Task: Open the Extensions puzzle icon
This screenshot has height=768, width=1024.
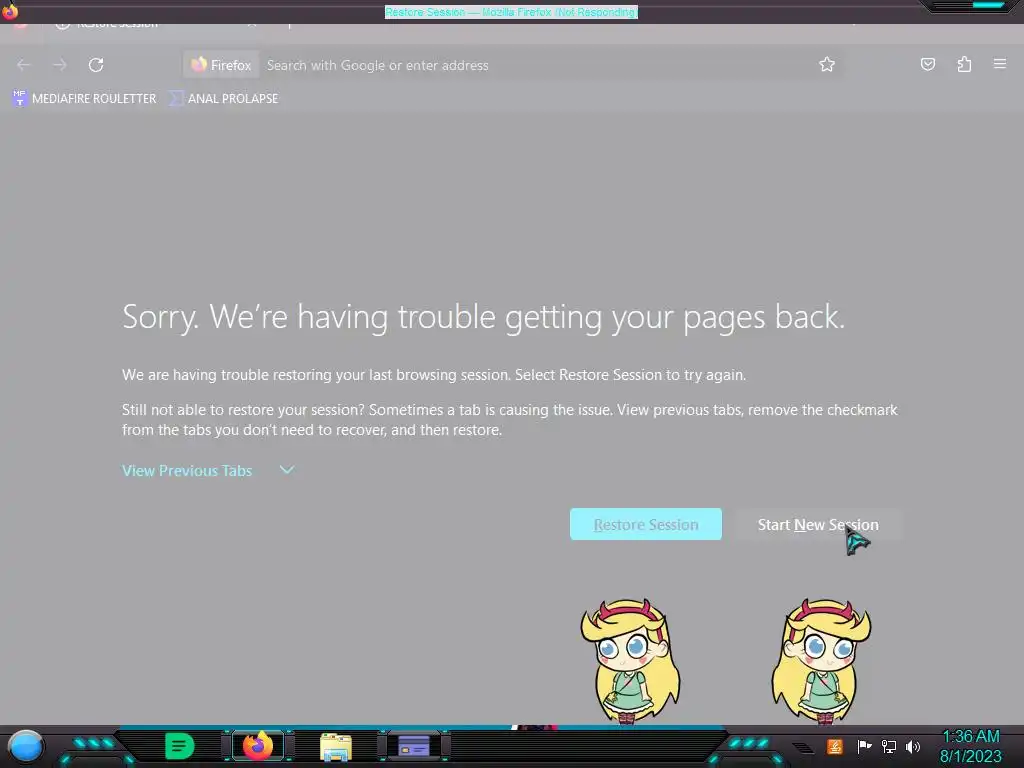Action: point(964,64)
